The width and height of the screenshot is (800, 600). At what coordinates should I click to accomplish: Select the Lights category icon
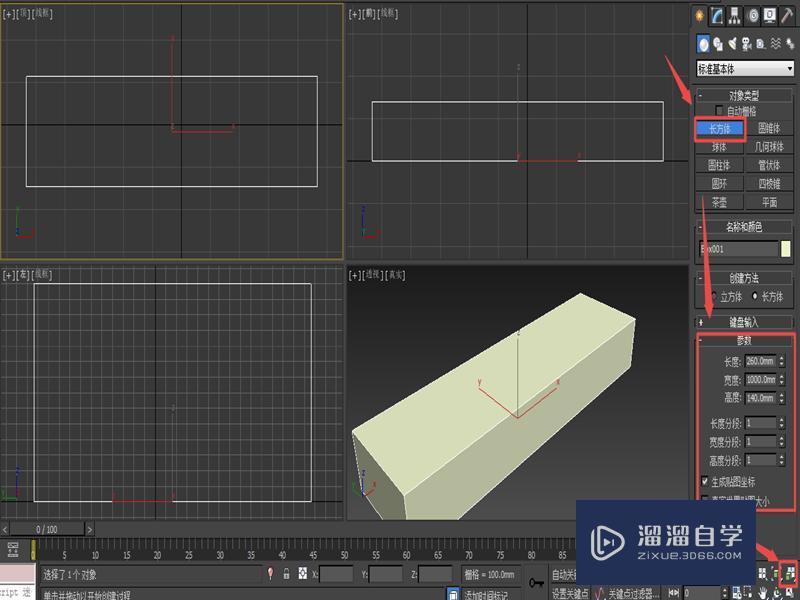point(732,43)
